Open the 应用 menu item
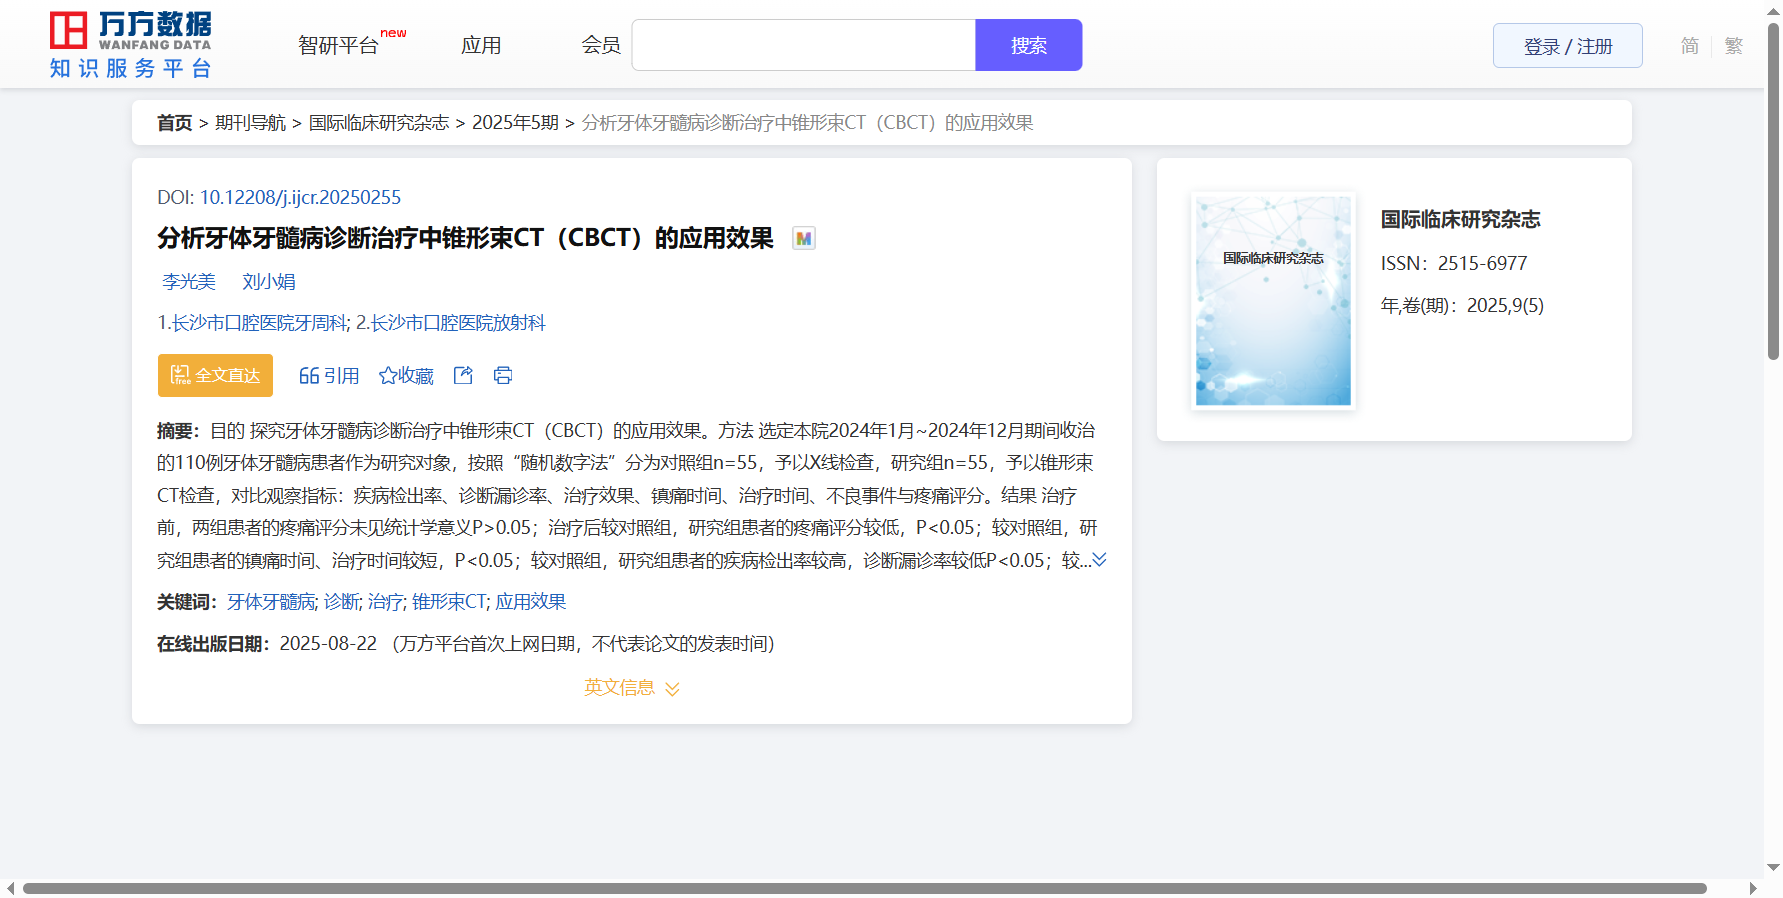The width and height of the screenshot is (1783, 898). click(x=481, y=46)
